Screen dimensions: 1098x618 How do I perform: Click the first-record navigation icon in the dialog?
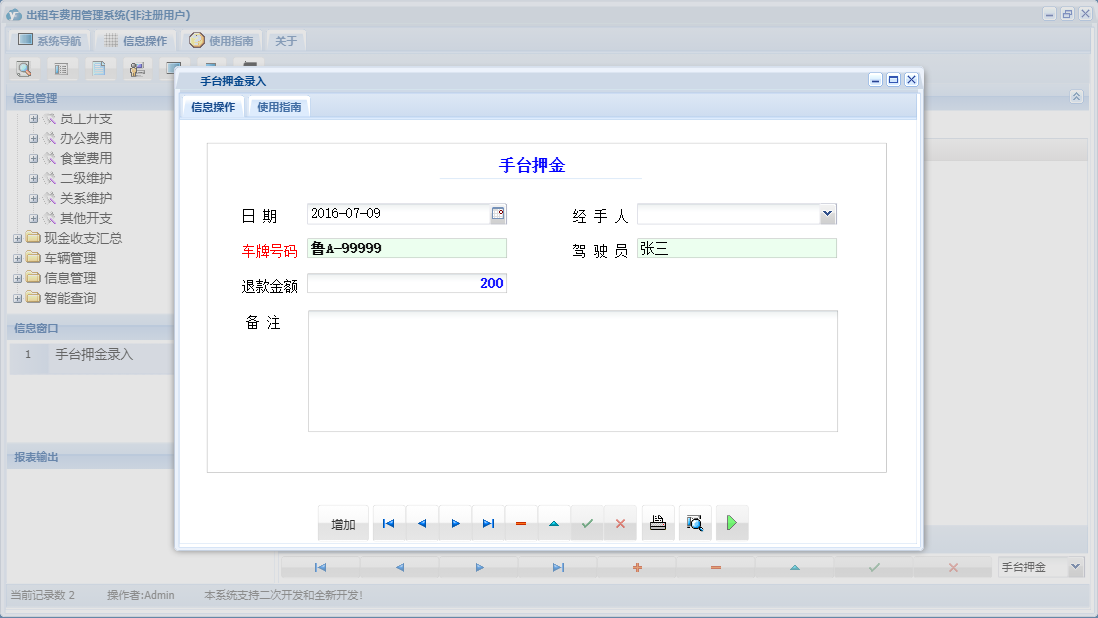pos(388,522)
